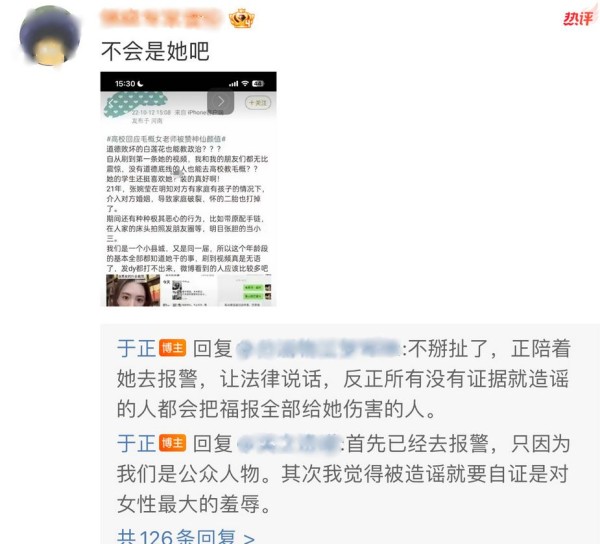This screenshot has width=600, height=544.
Task: Click the gold crown VIP badge
Action: [242, 18]
